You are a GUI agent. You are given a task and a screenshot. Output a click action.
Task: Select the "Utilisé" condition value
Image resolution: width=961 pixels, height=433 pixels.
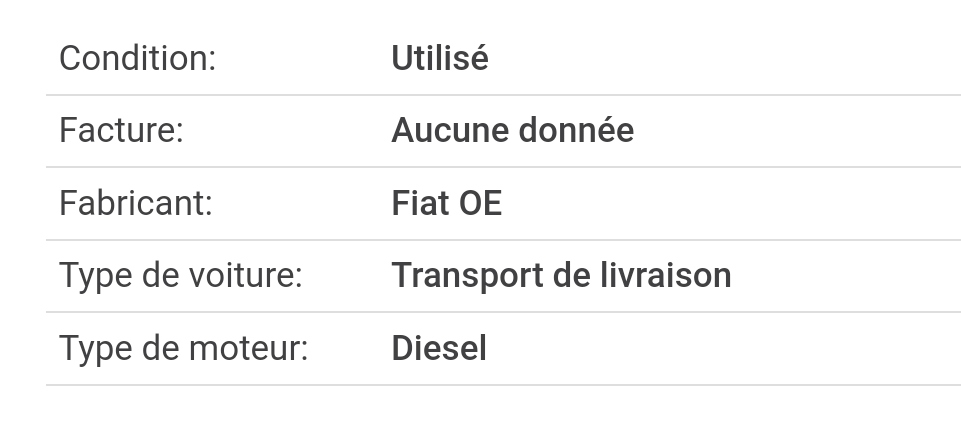[439, 58]
